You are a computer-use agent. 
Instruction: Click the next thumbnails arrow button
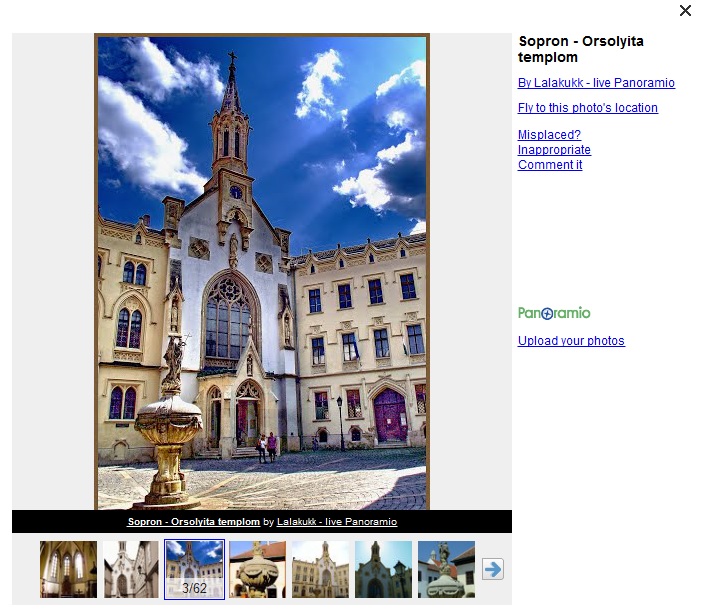coord(492,569)
